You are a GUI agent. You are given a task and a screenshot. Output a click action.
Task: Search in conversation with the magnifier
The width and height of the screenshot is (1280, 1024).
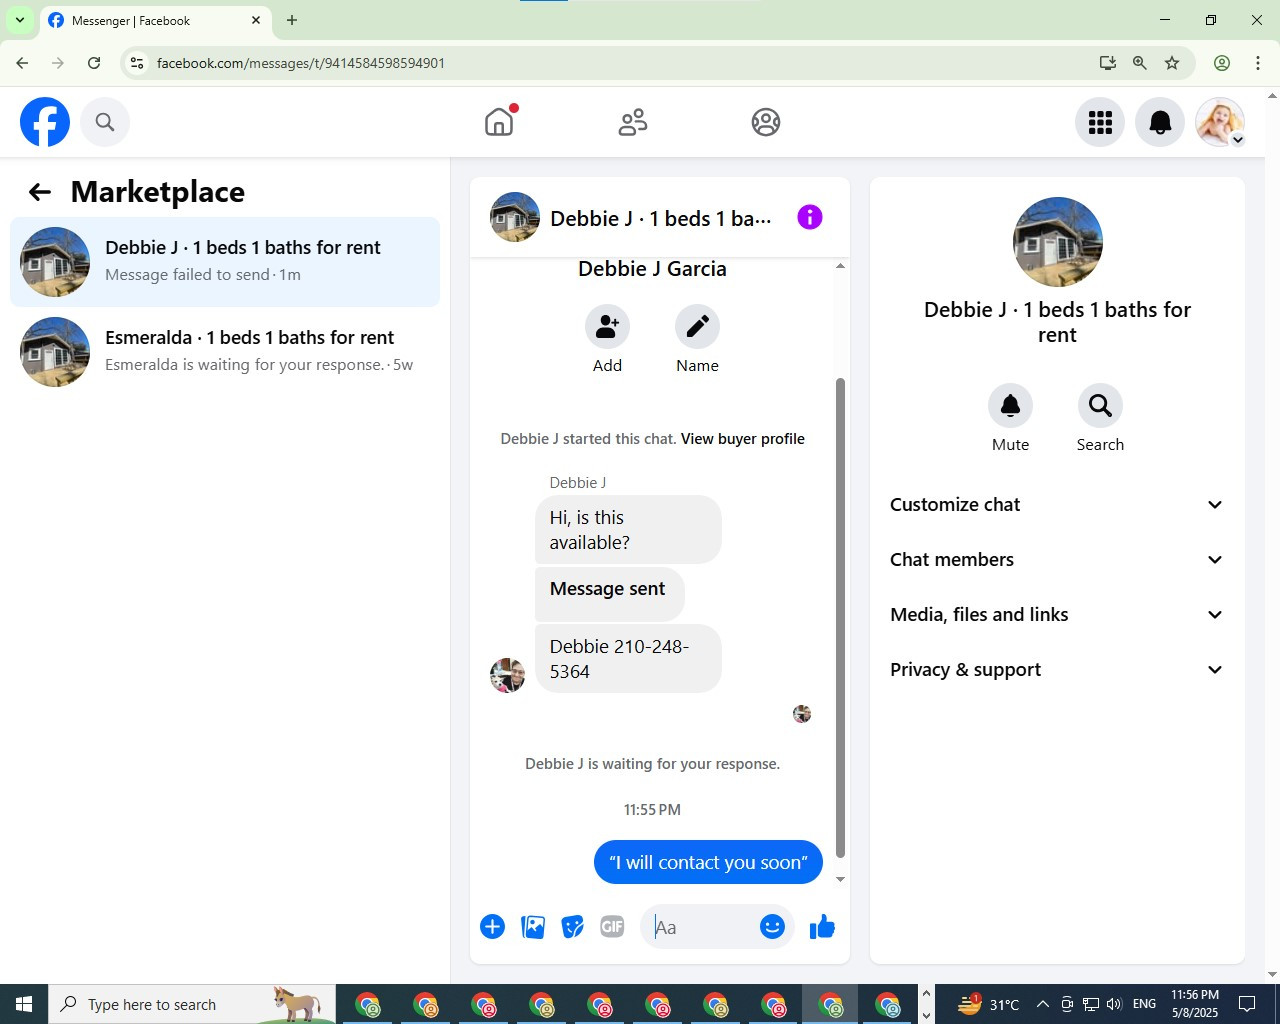[1100, 405]
